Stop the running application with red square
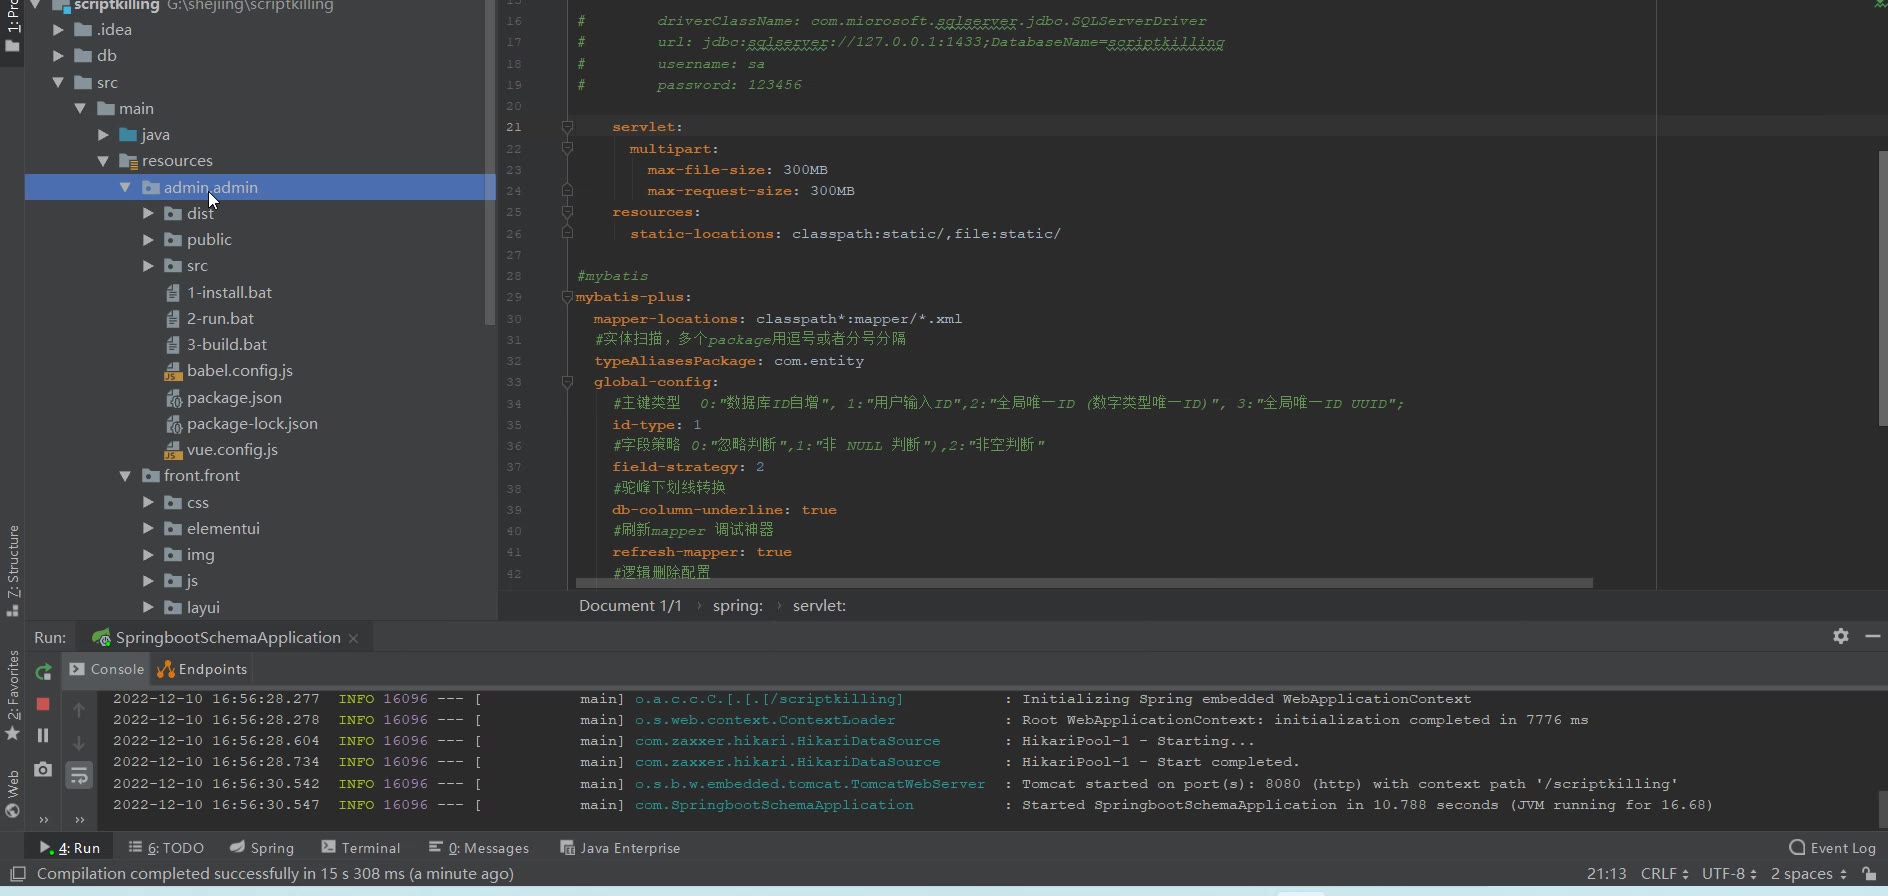 [43, 704]
